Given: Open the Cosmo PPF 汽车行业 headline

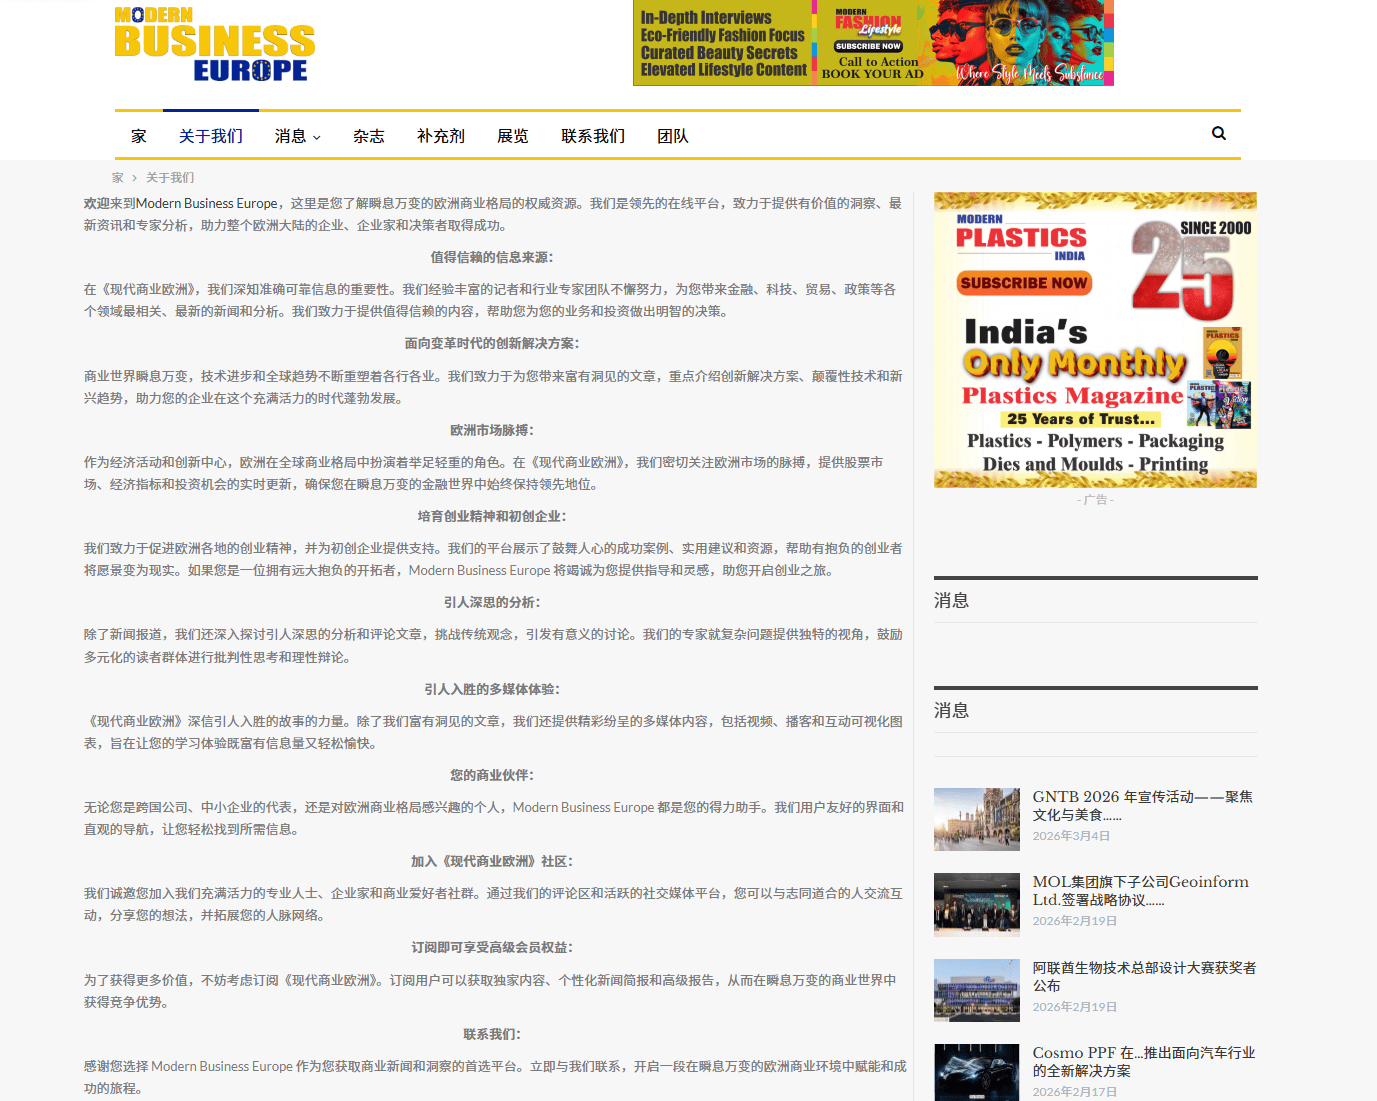Looking at the screenshot, I should 1143,1061.
